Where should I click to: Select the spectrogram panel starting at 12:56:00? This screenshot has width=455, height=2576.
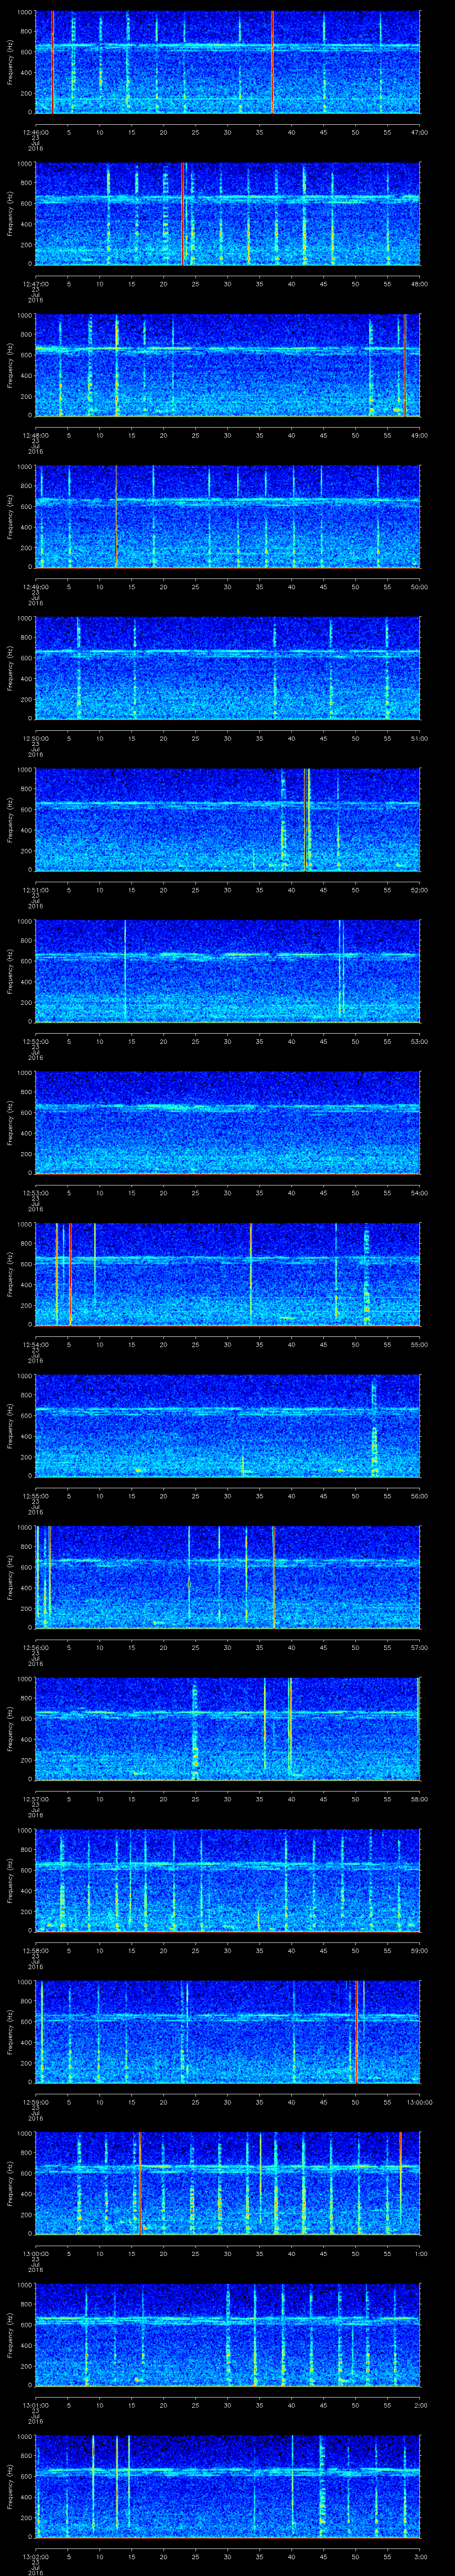[227, 1578]
